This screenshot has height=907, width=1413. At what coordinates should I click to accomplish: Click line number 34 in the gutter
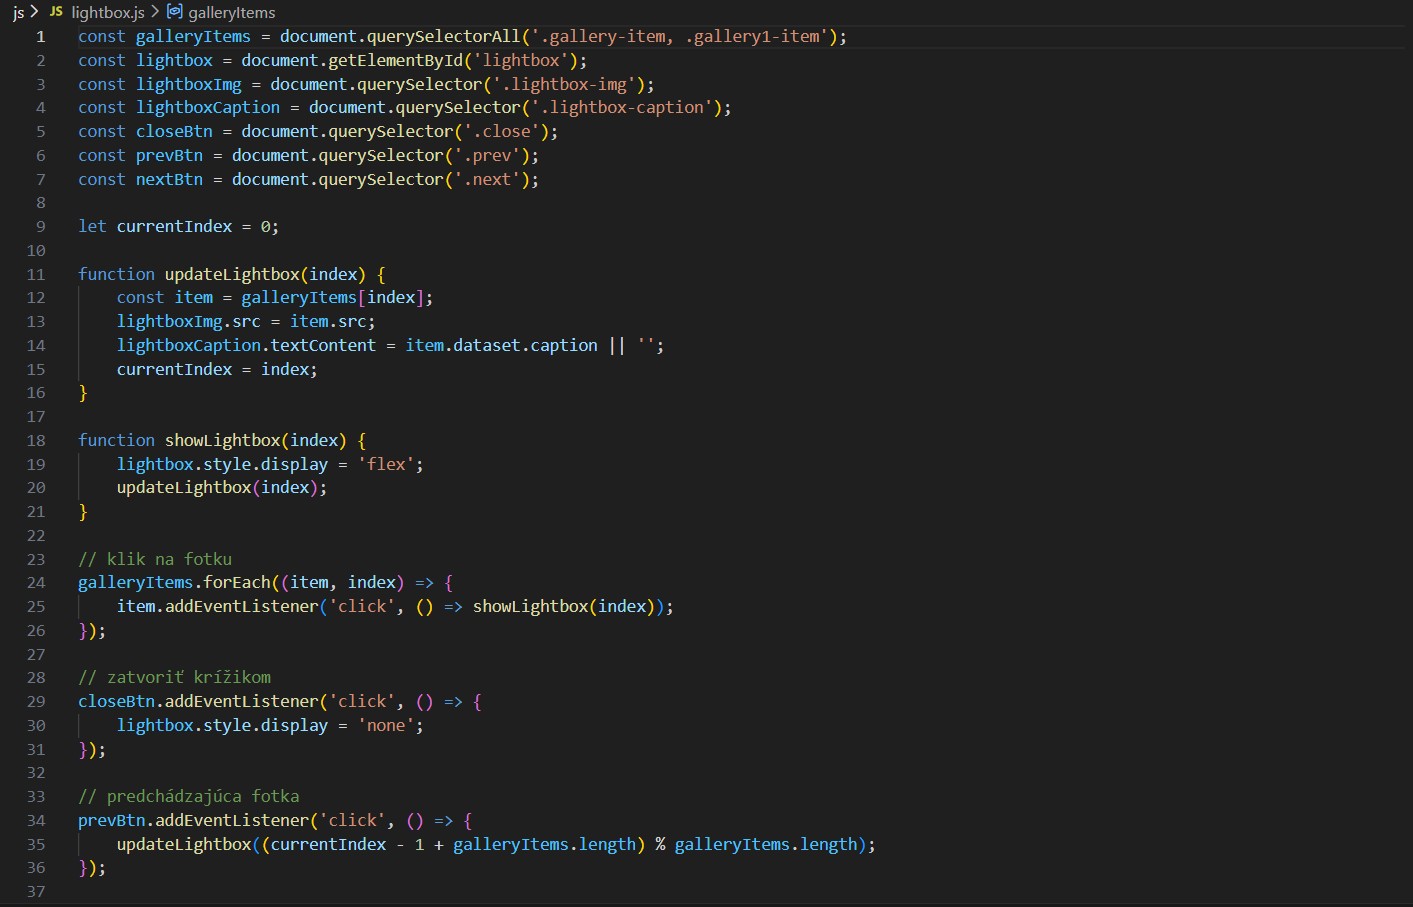[x=36, y=820]
